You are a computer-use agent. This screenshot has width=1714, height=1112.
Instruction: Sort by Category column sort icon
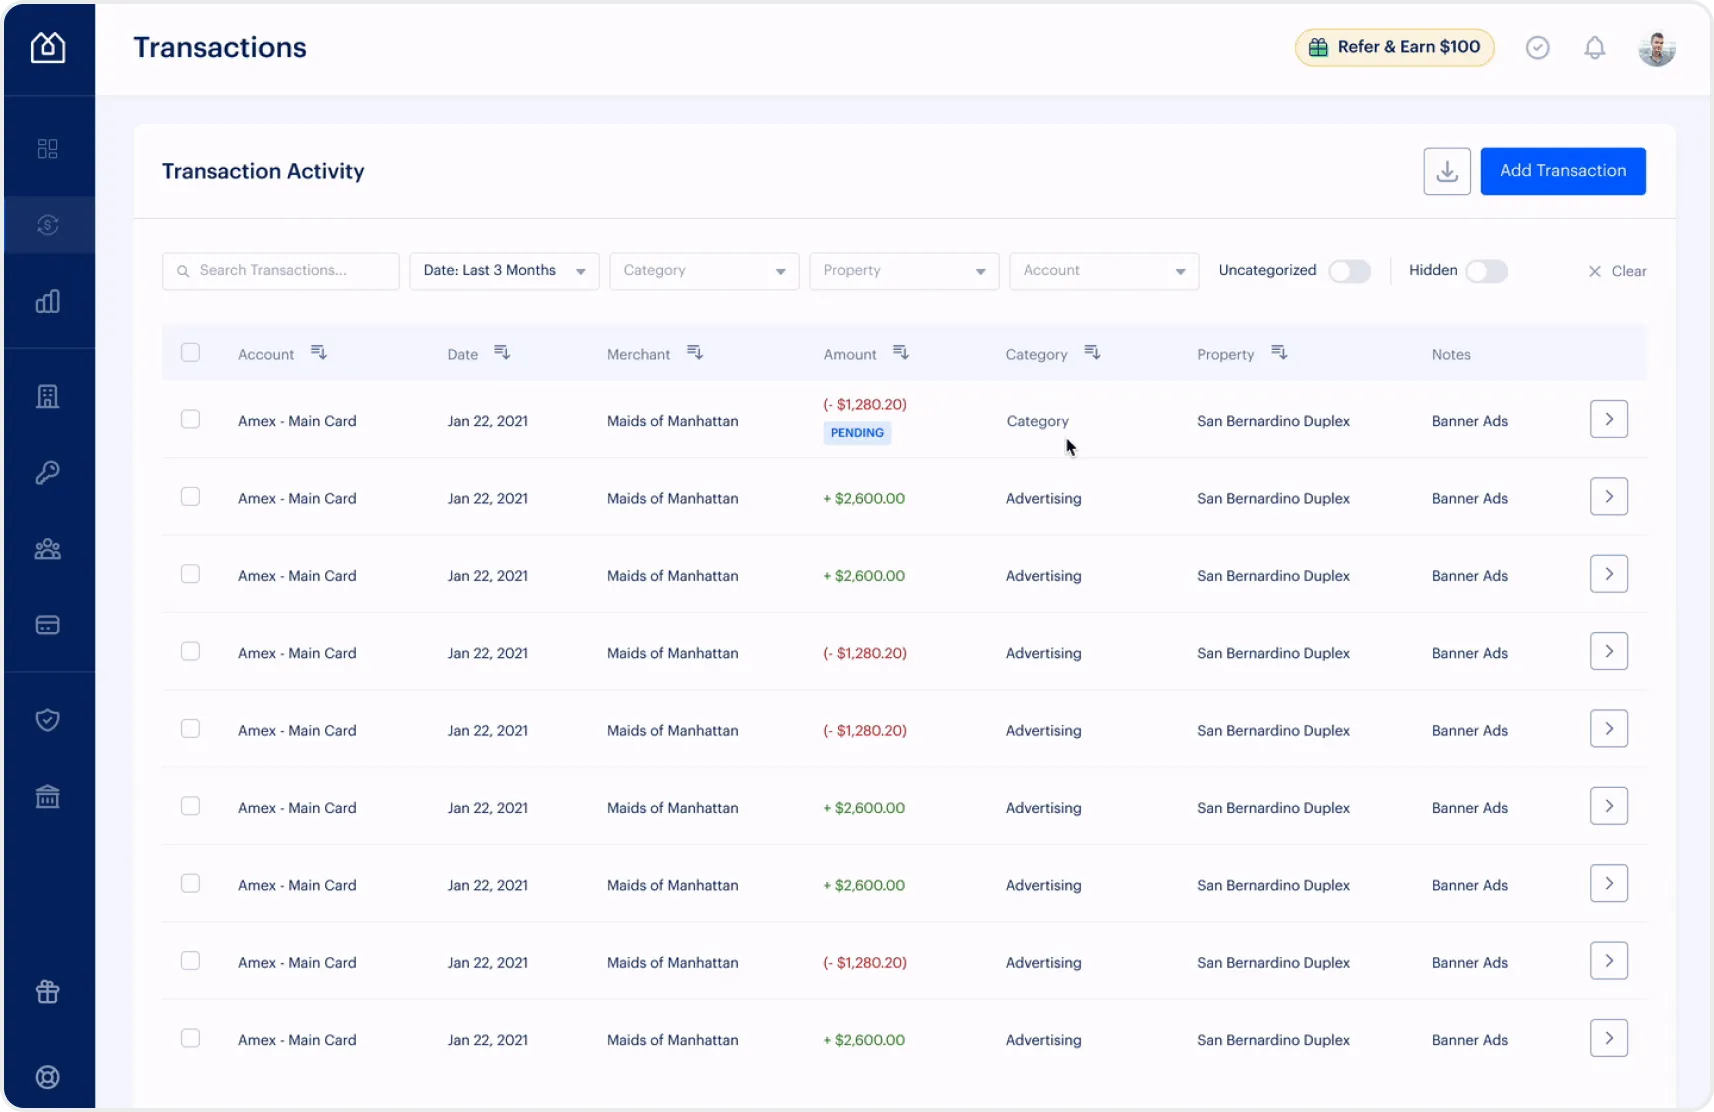point(1092,352)
